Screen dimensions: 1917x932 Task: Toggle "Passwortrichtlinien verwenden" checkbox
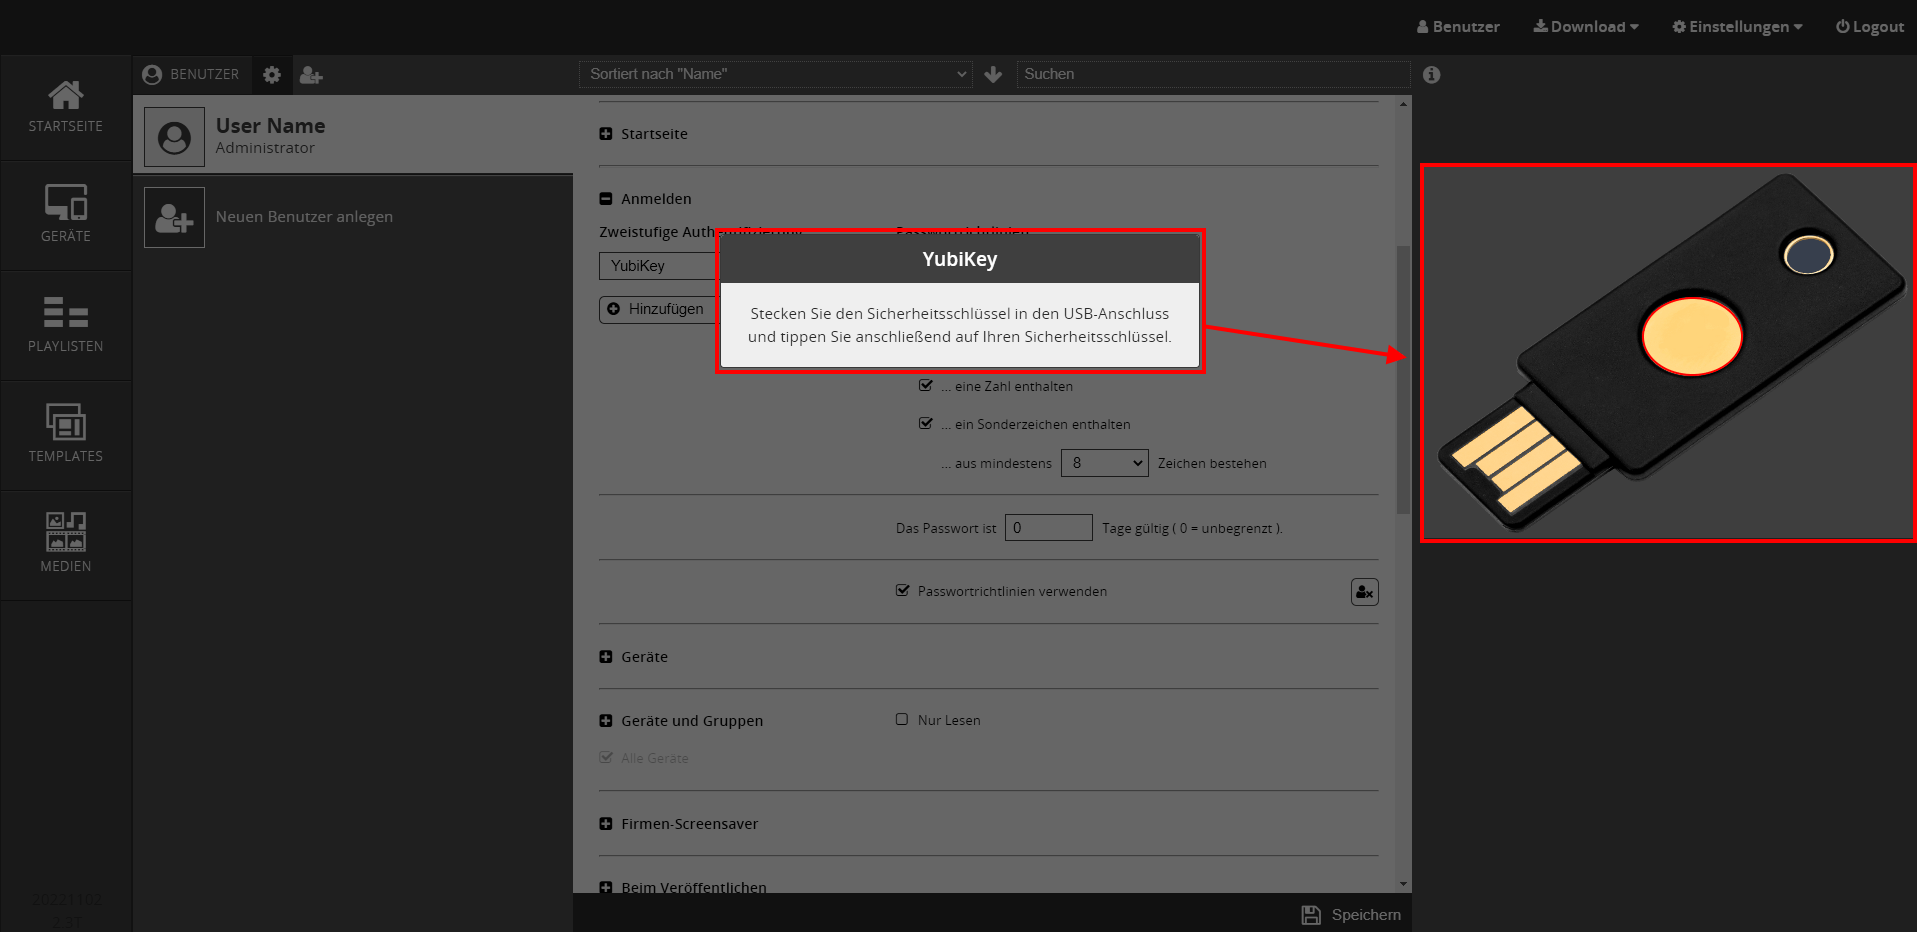pos(903,591)
